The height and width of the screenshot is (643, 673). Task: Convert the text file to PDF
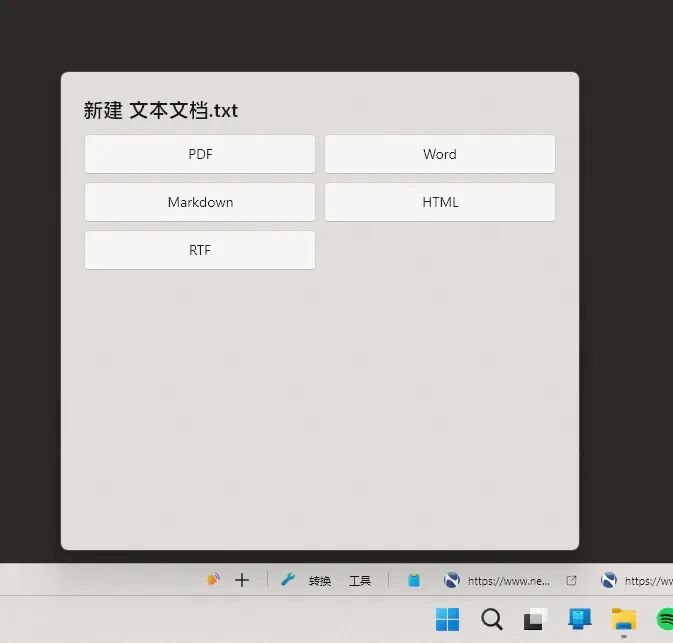(200, 154)
